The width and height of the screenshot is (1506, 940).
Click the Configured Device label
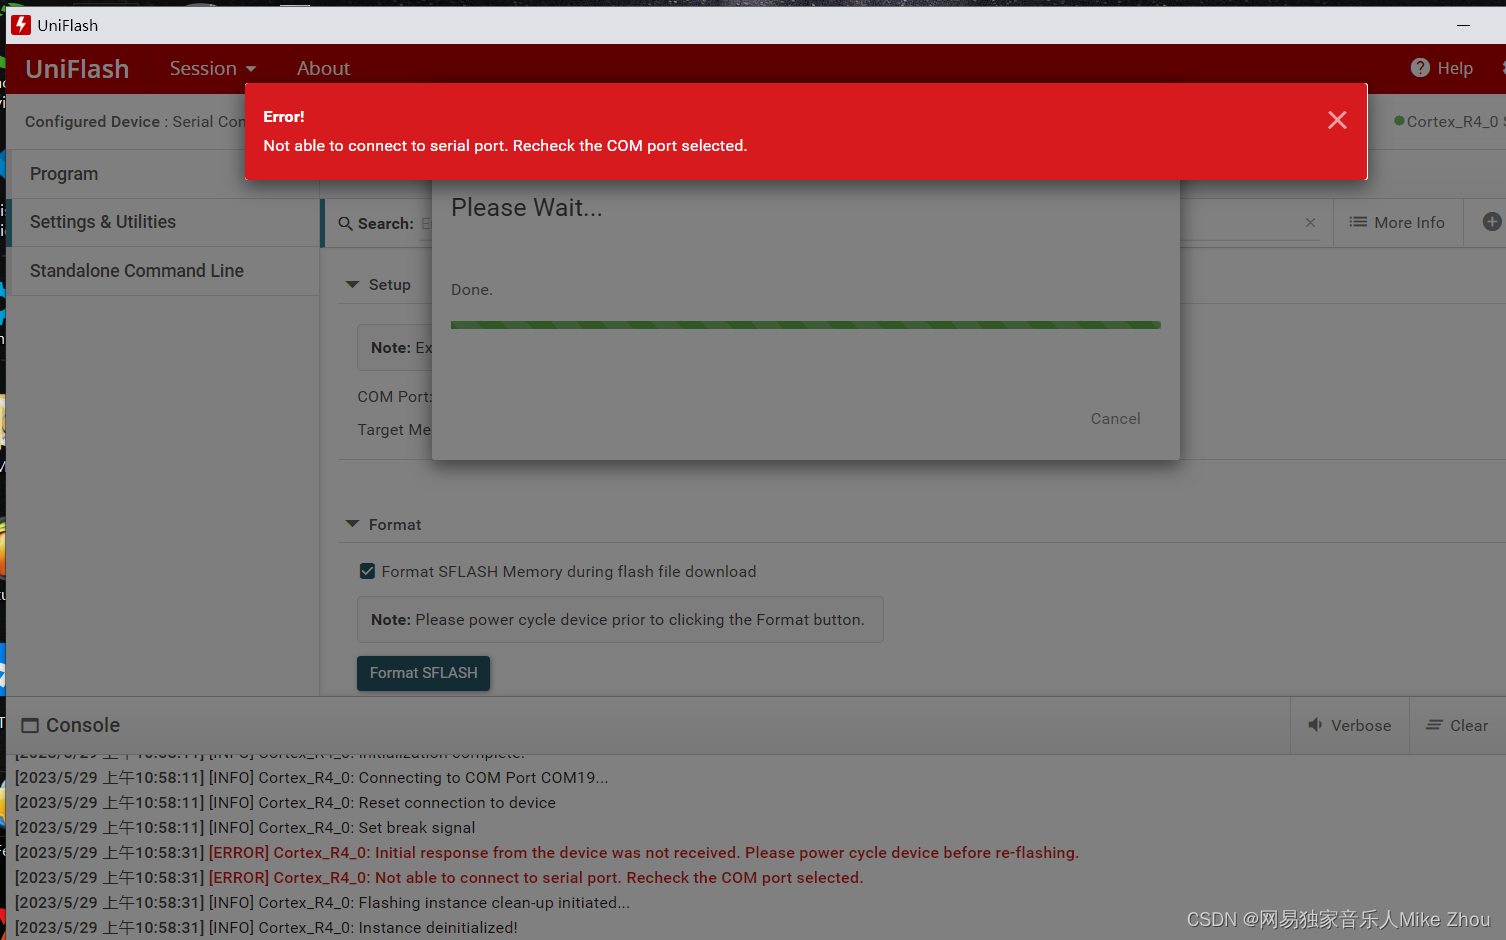tap(92, 121)
